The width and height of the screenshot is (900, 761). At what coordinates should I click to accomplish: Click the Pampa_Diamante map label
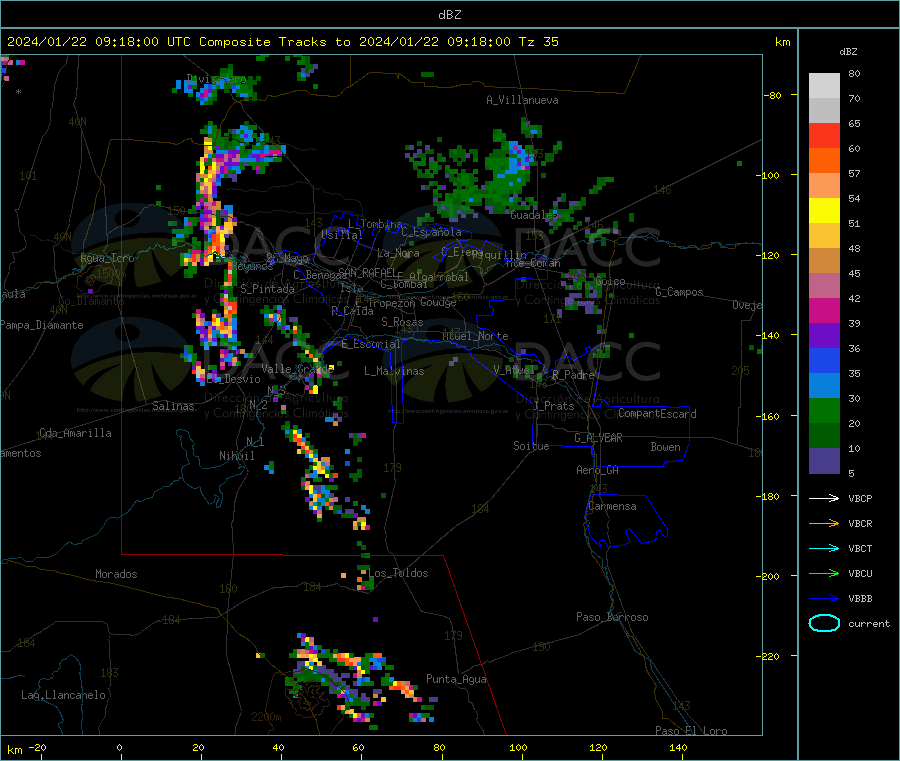click(x=42, y=325)
